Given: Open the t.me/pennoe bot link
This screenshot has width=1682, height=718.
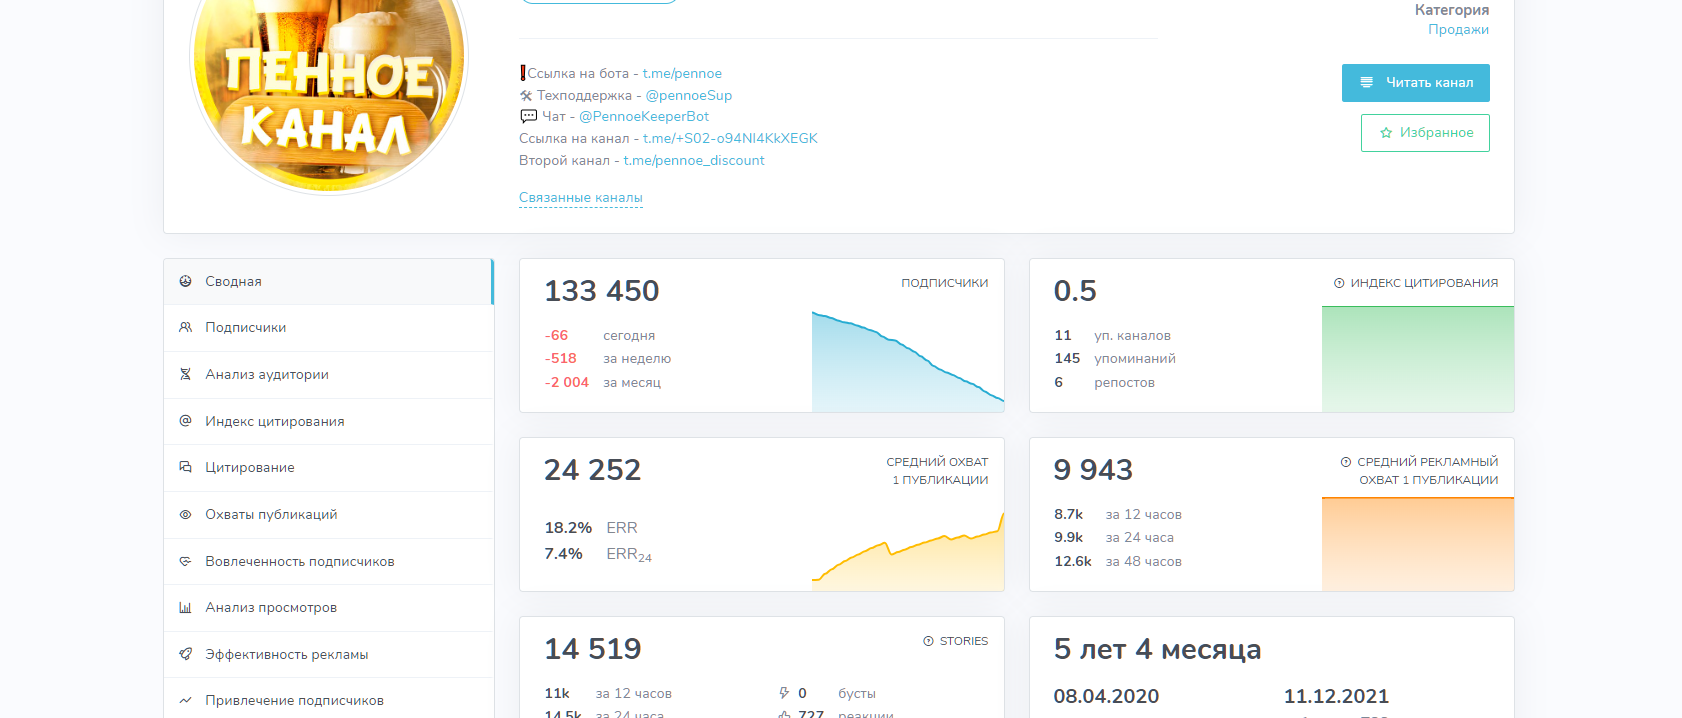Looking at the screenshot, I should point(682,73).
